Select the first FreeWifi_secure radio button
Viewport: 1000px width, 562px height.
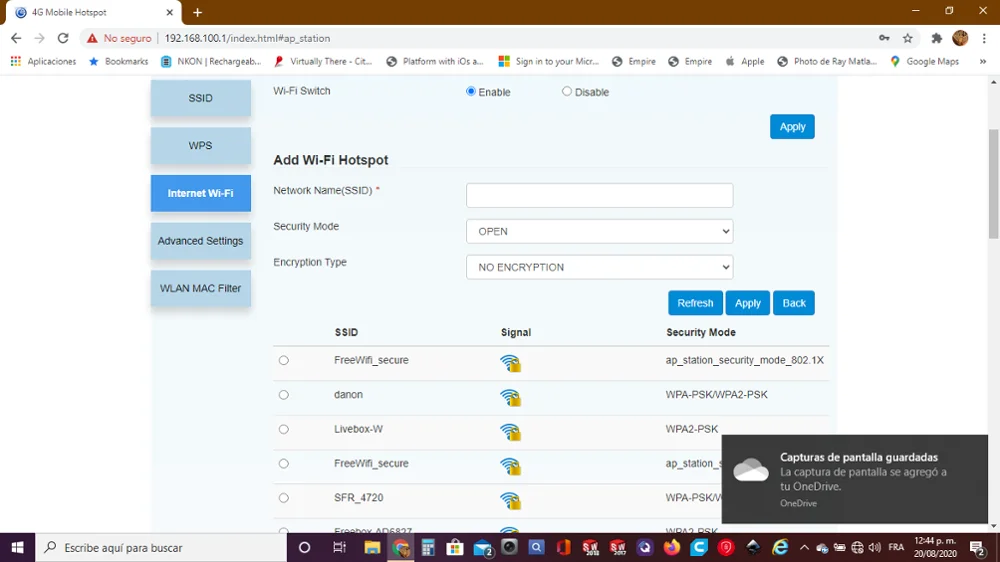(284, 360)
